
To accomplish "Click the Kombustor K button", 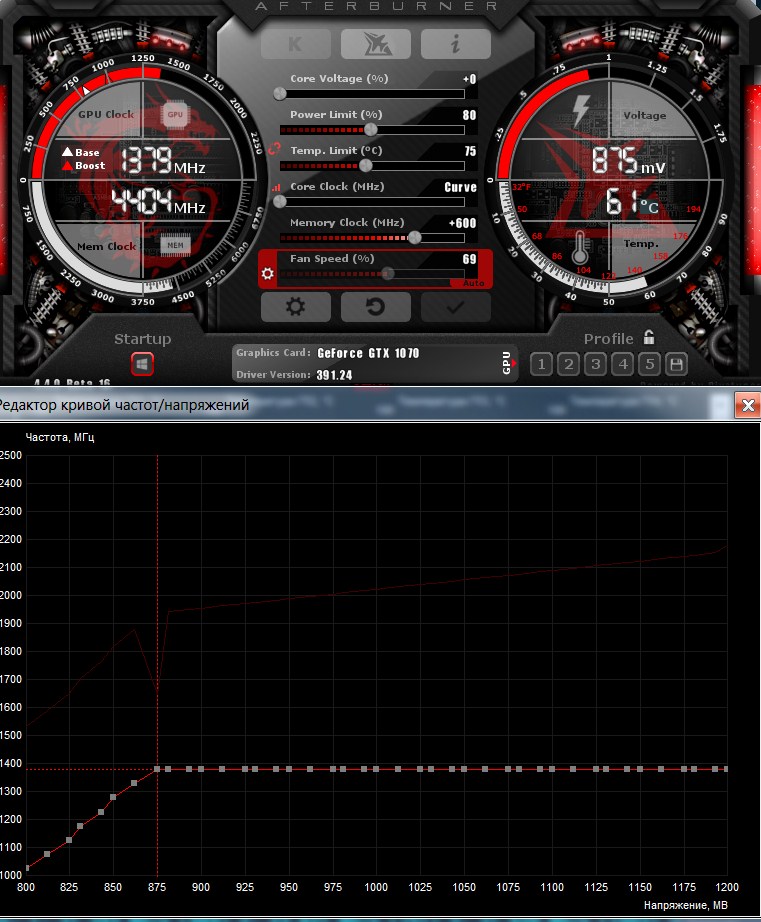I will 296,44.
